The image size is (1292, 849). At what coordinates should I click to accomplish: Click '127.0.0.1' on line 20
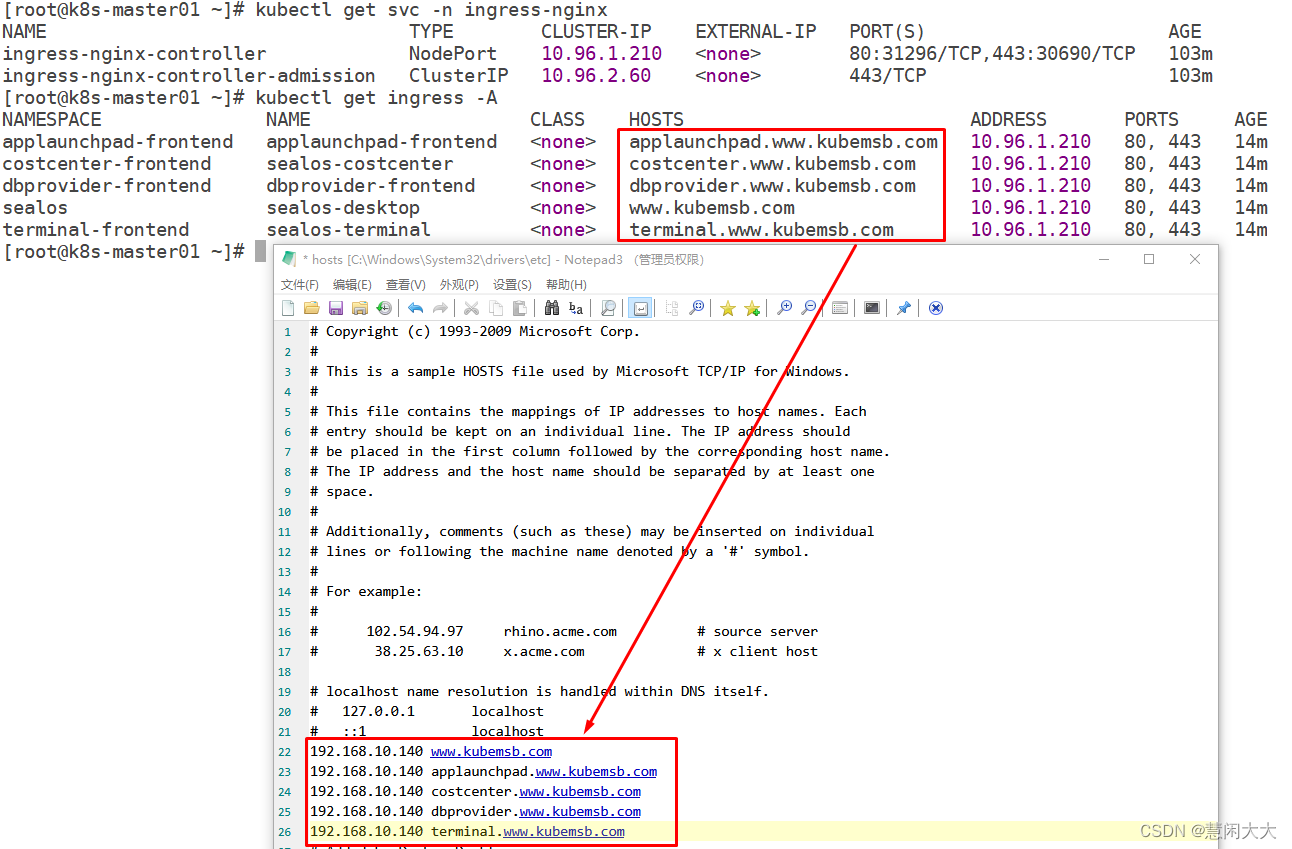378,711
